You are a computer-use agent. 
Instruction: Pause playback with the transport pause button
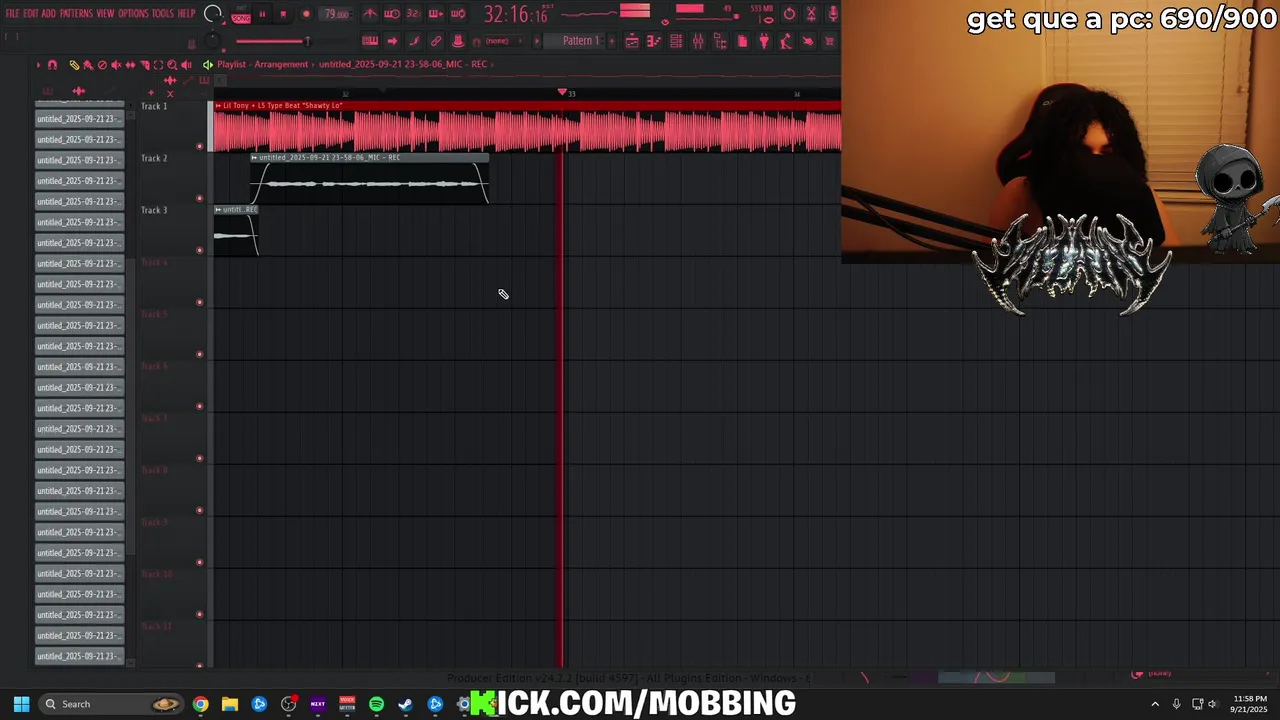(262, 14)
